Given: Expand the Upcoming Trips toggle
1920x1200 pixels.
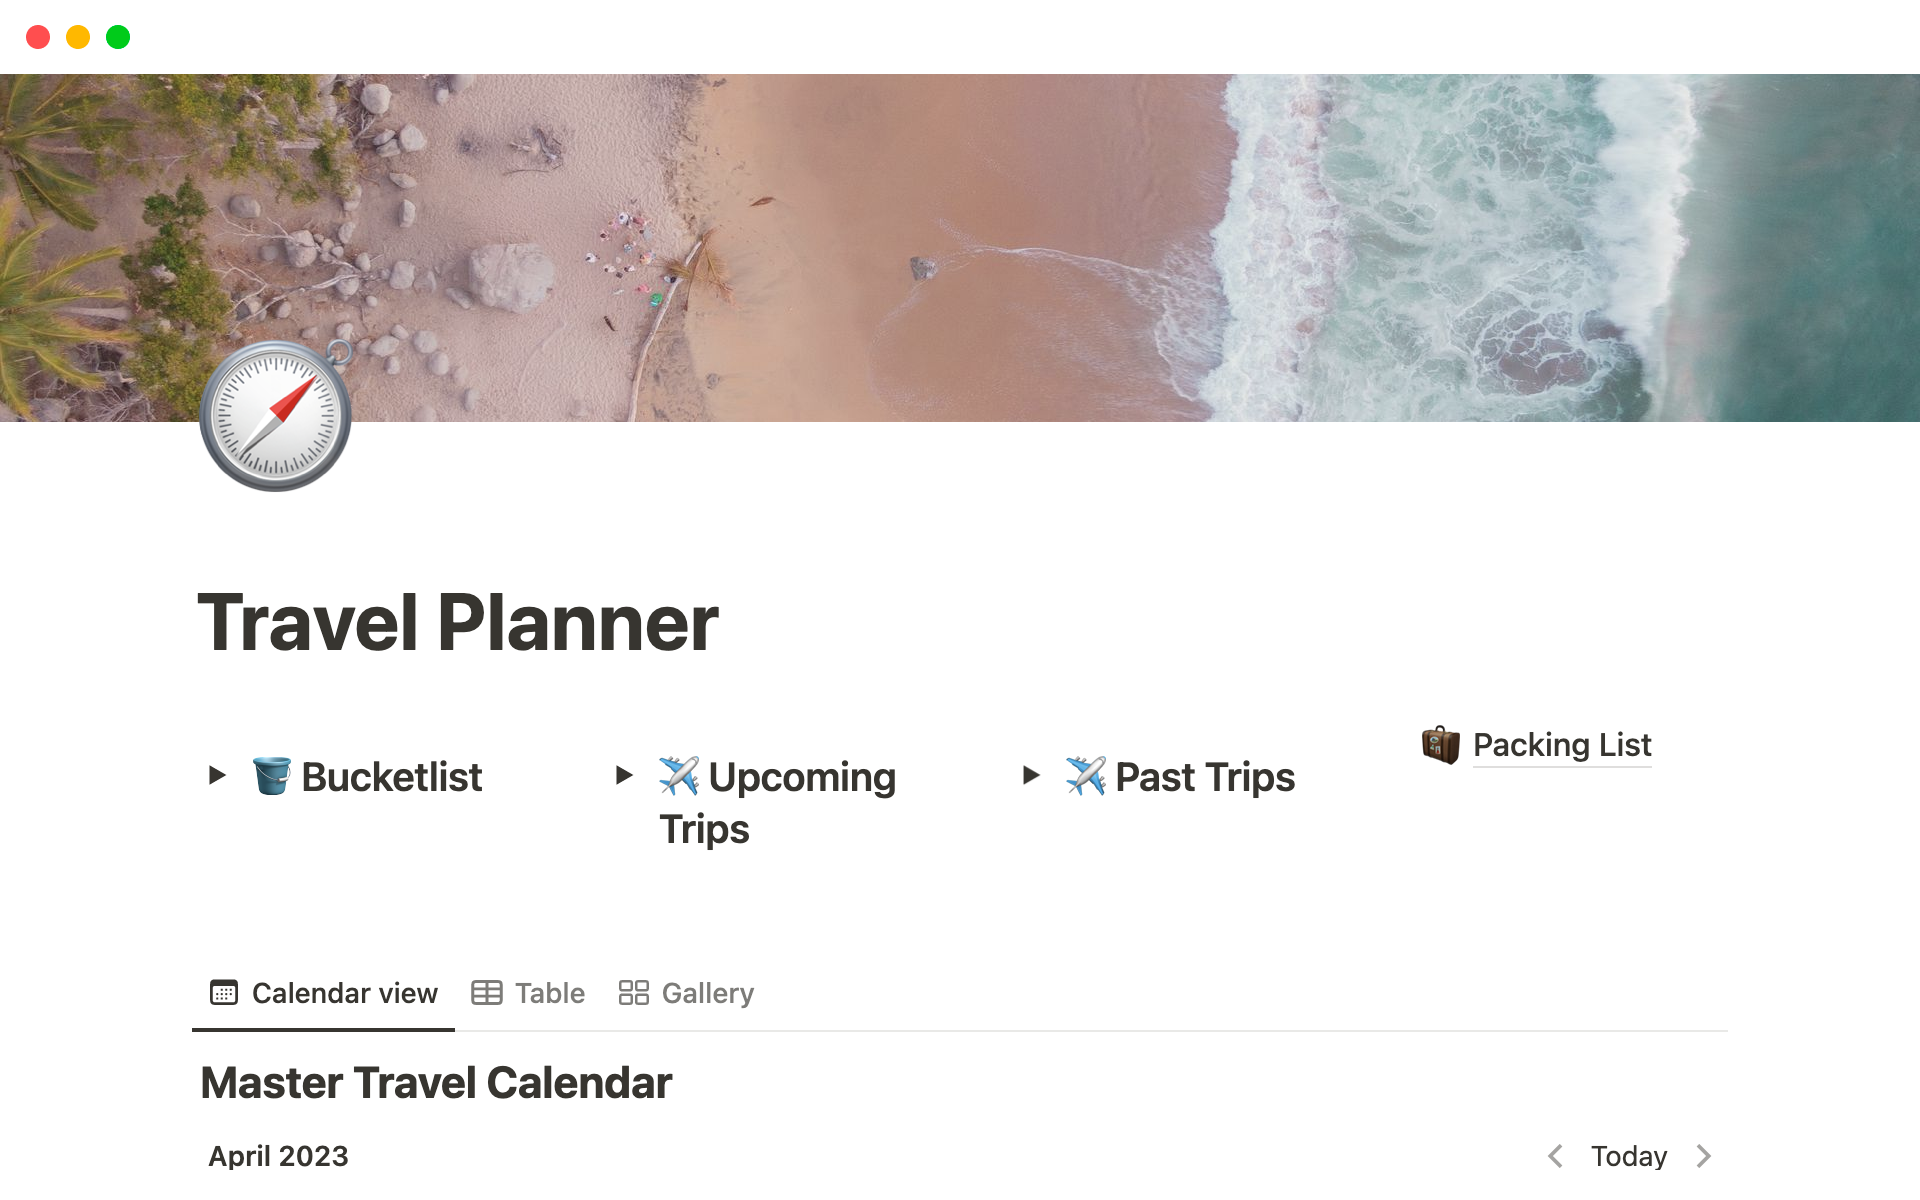Looking at the screenshot, I should coord(624,775).
